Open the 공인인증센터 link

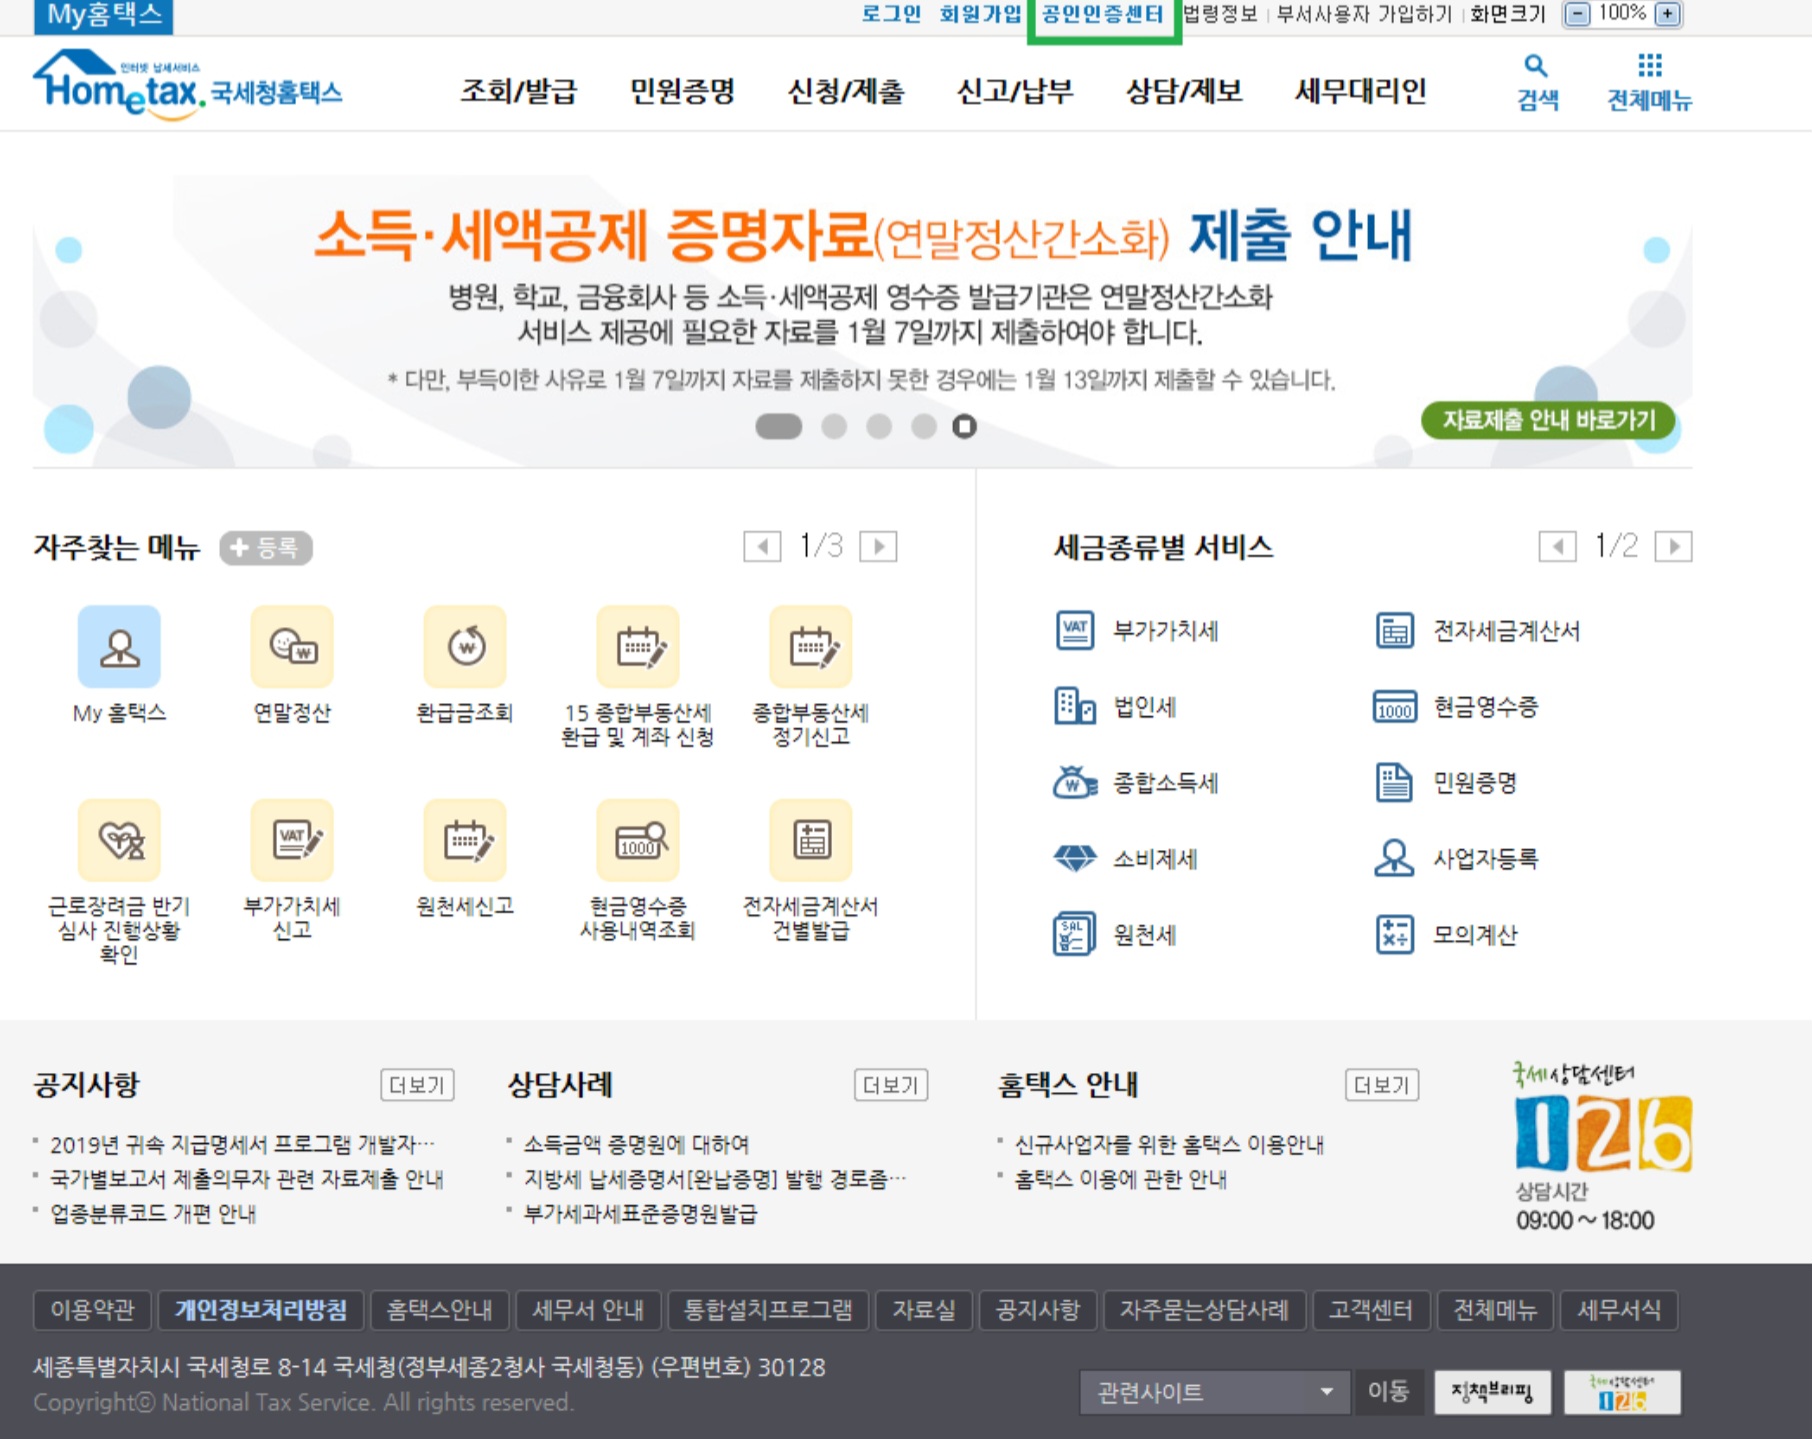[x=1103, y=14]
